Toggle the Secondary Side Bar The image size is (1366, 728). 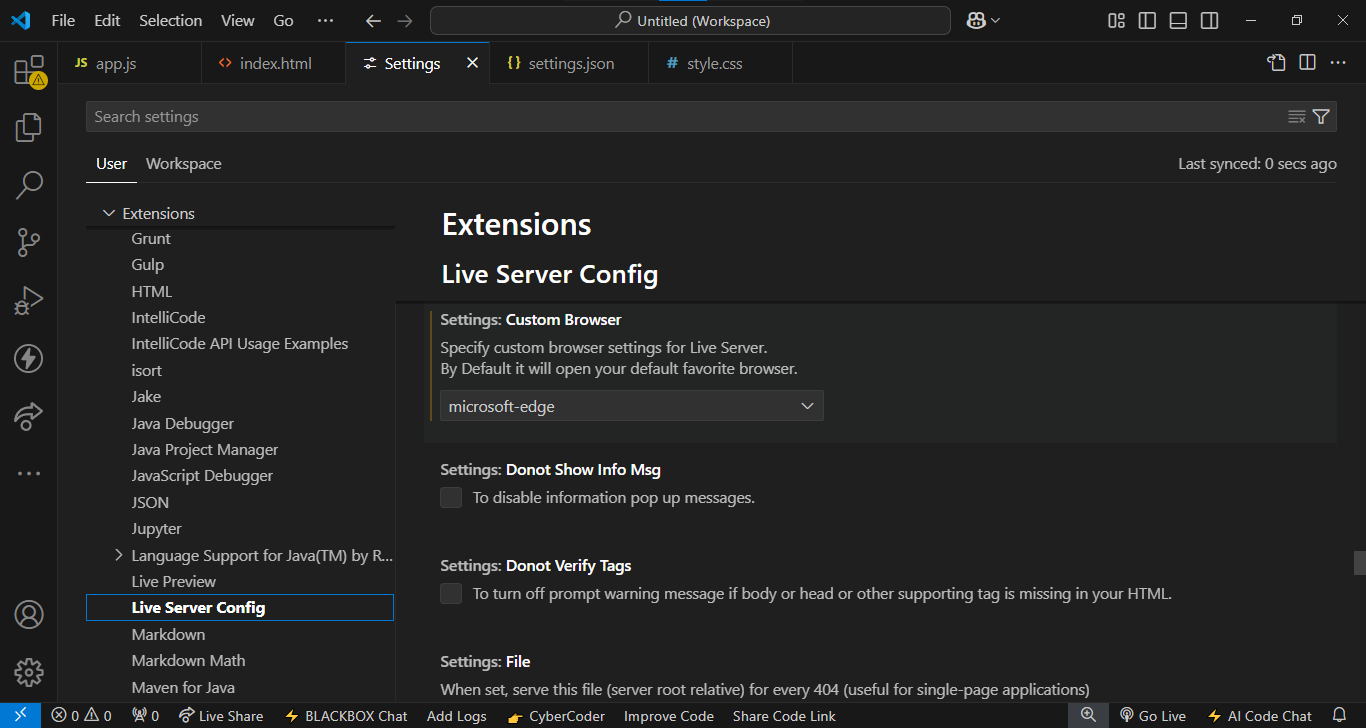pyautogui.click(x=1210, y=20)
